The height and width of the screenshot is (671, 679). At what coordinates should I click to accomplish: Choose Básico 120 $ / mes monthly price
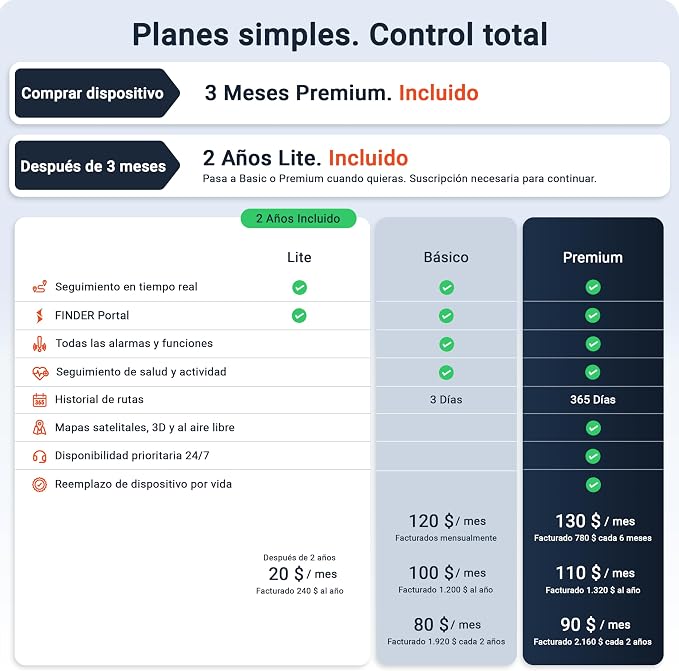point(447,521)
